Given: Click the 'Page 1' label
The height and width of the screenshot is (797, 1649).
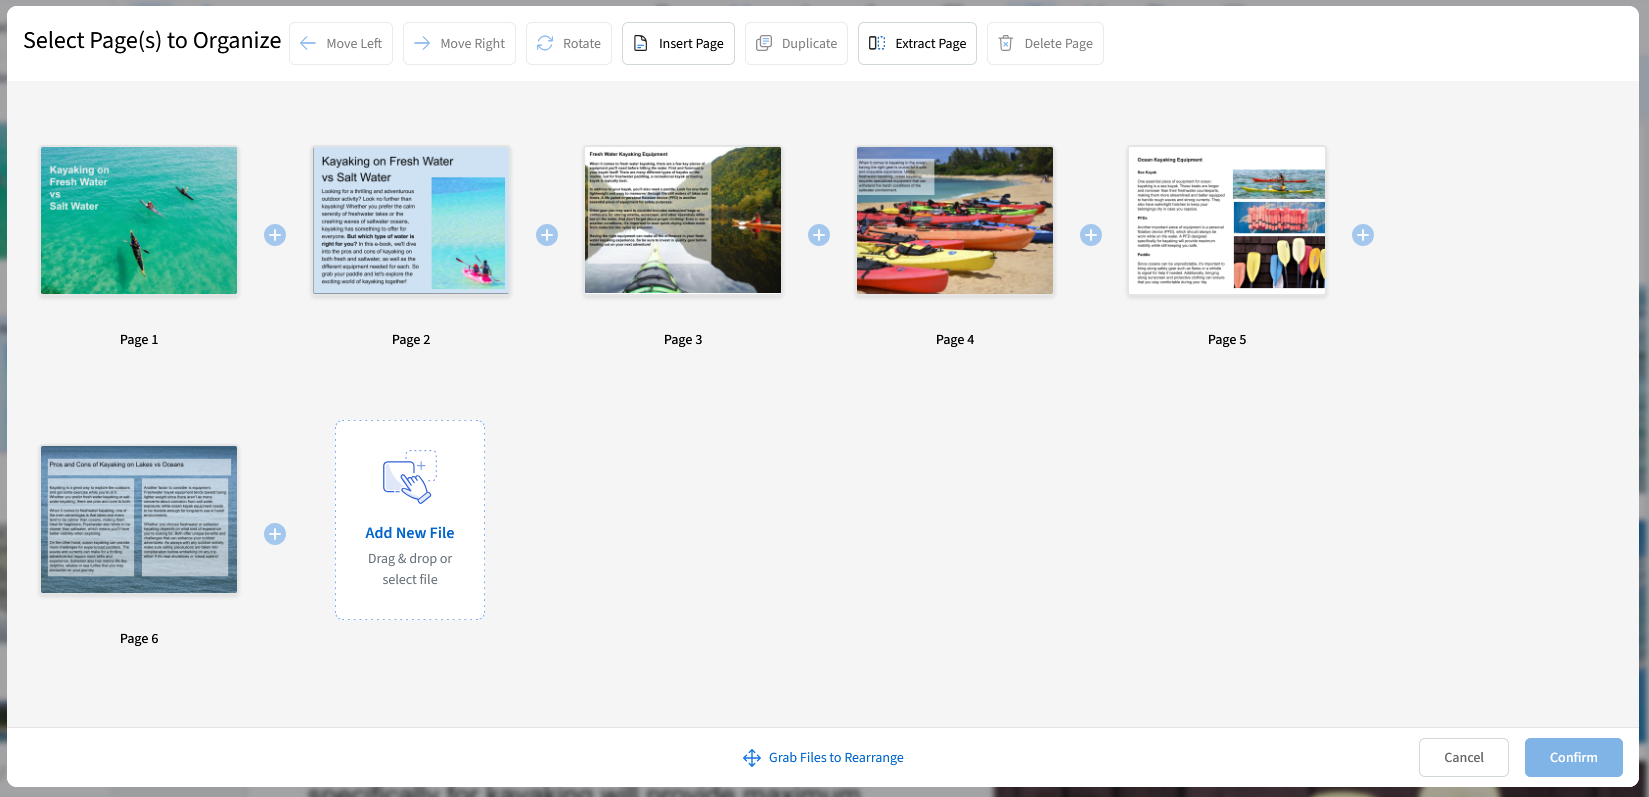Looking at the screenshot, I should (x=139, y=340).
